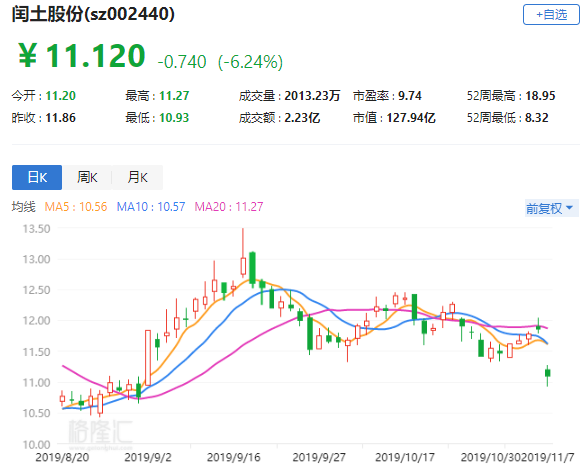Click the 最高 11.27 daily high
The height and width of the screenshot is (468, 585).
157,96
